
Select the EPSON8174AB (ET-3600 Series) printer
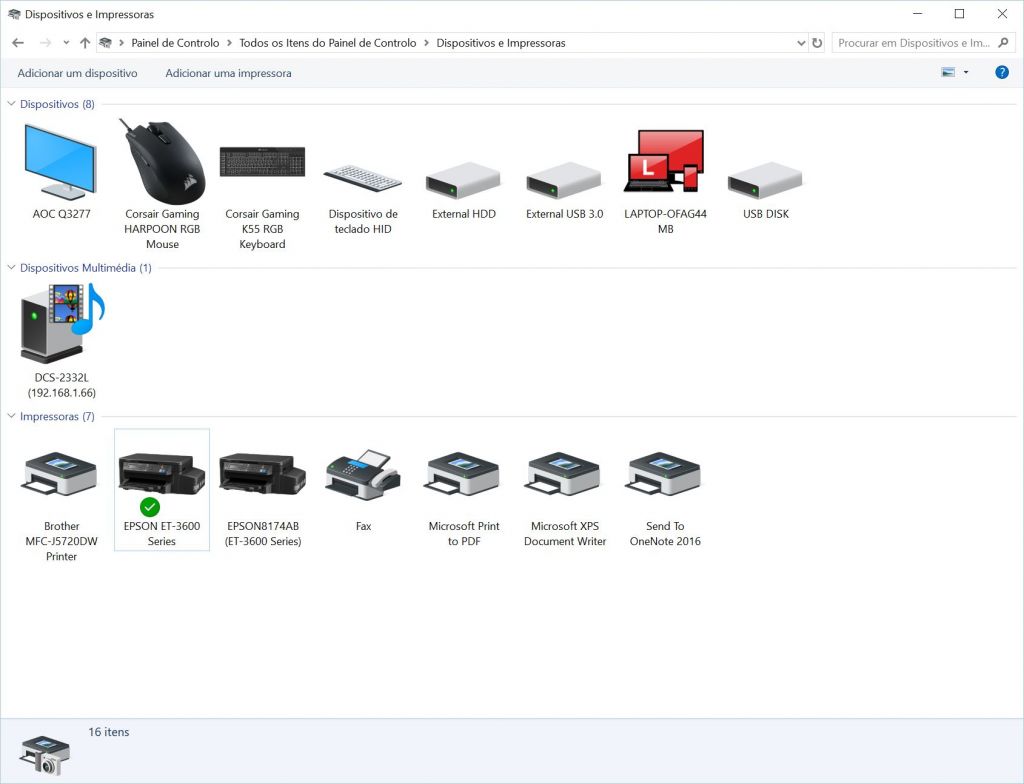pyautogui.click(x=263, y=498)
